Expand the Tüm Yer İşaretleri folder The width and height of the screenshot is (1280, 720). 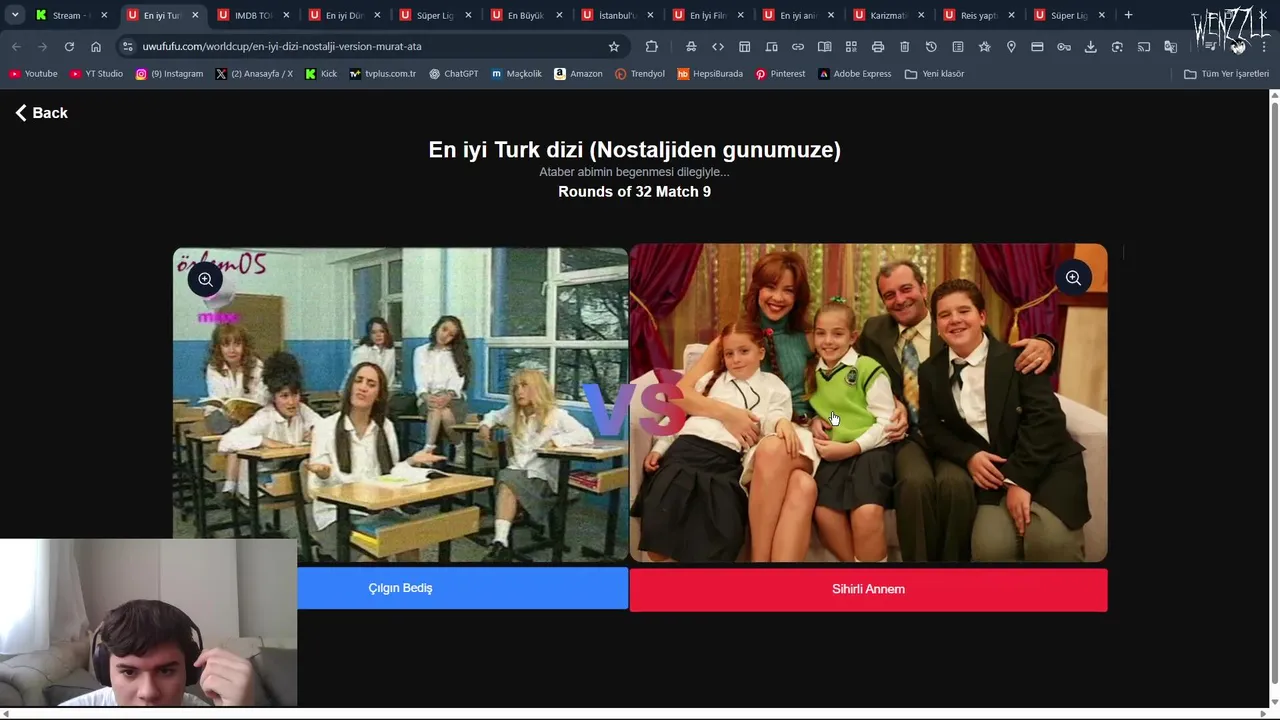(1226, 74)
